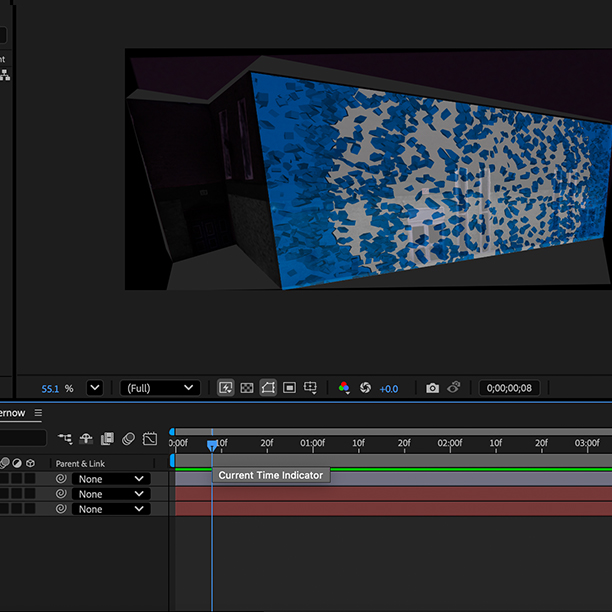This screenshot has height=612, width=612.
Task: Click the composition preview with blue shattering wall
Action: pyautogui.click(x=368, y=169)
